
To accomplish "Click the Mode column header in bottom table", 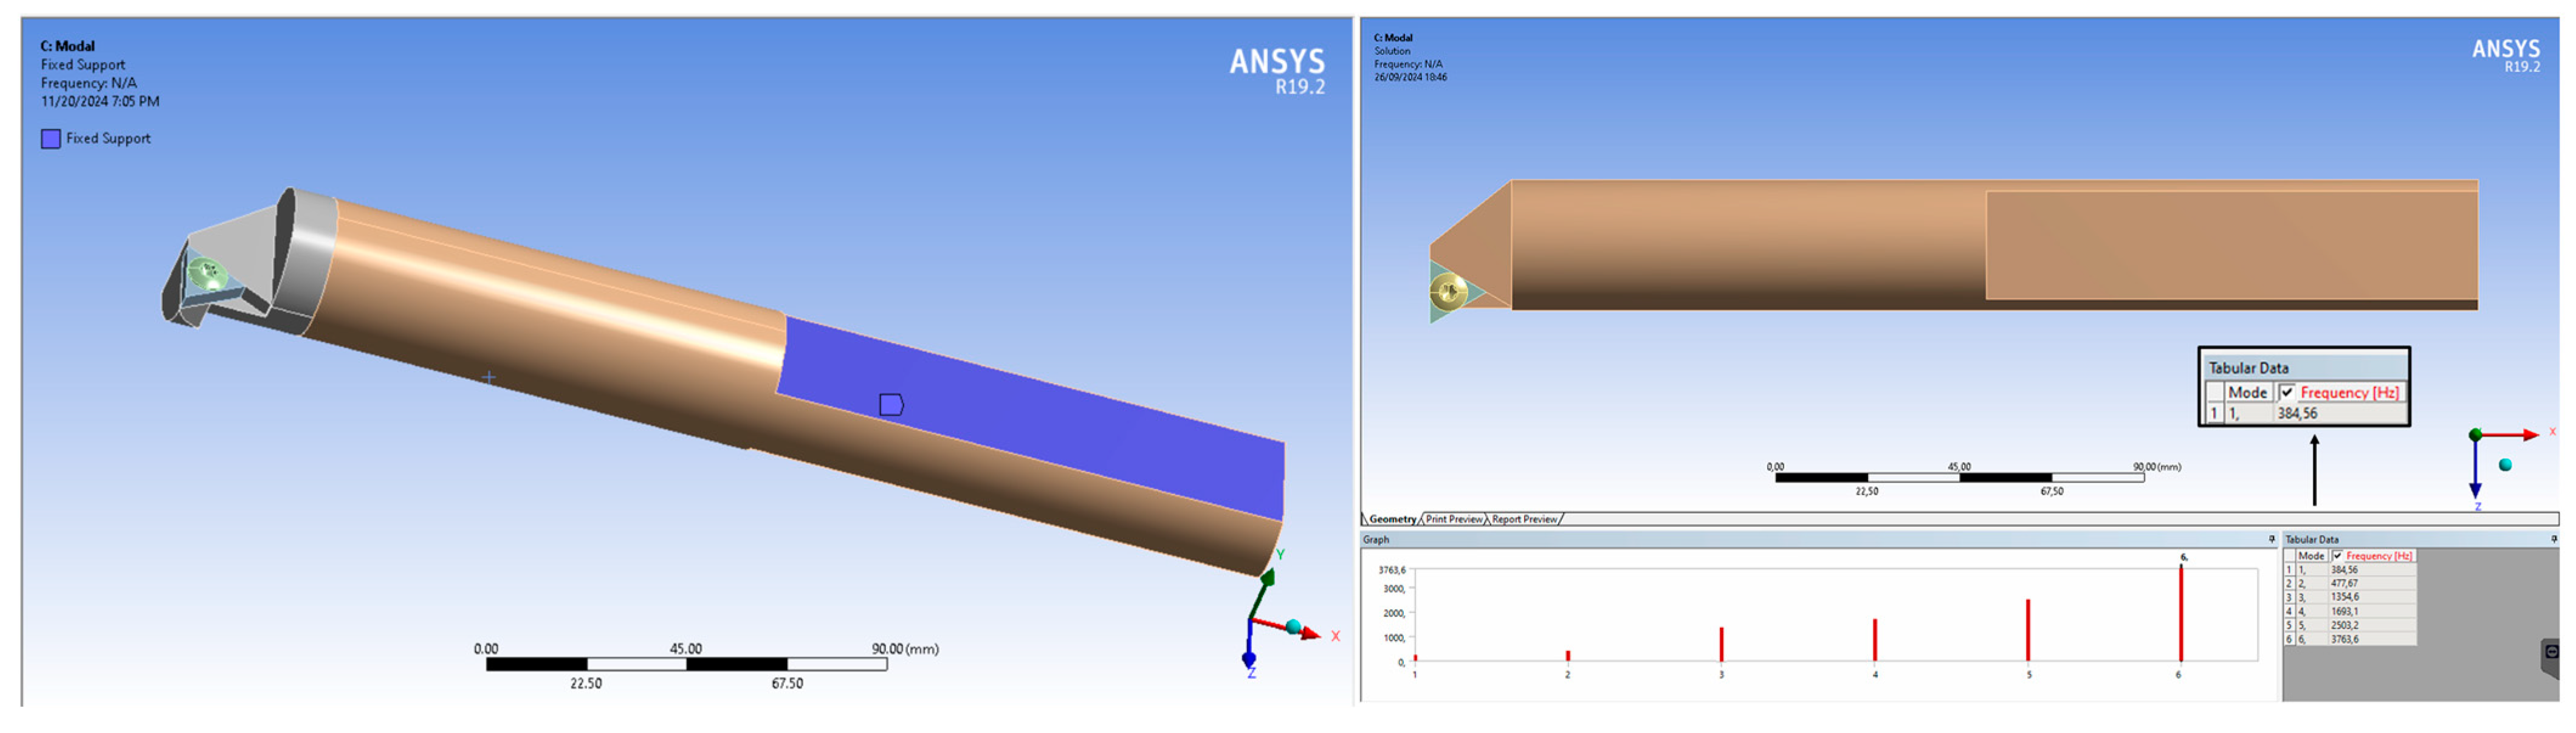I will click(x=2311, y=556).
